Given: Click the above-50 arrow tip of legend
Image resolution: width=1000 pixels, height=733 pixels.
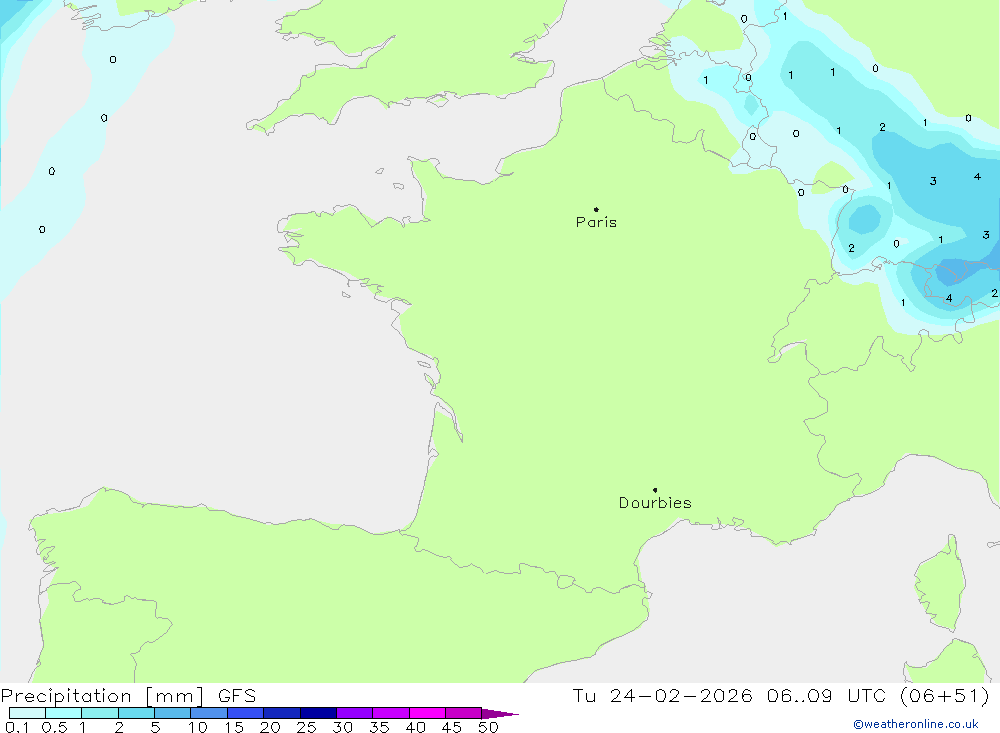Looking at the screenshot, I should click(501, 713).
